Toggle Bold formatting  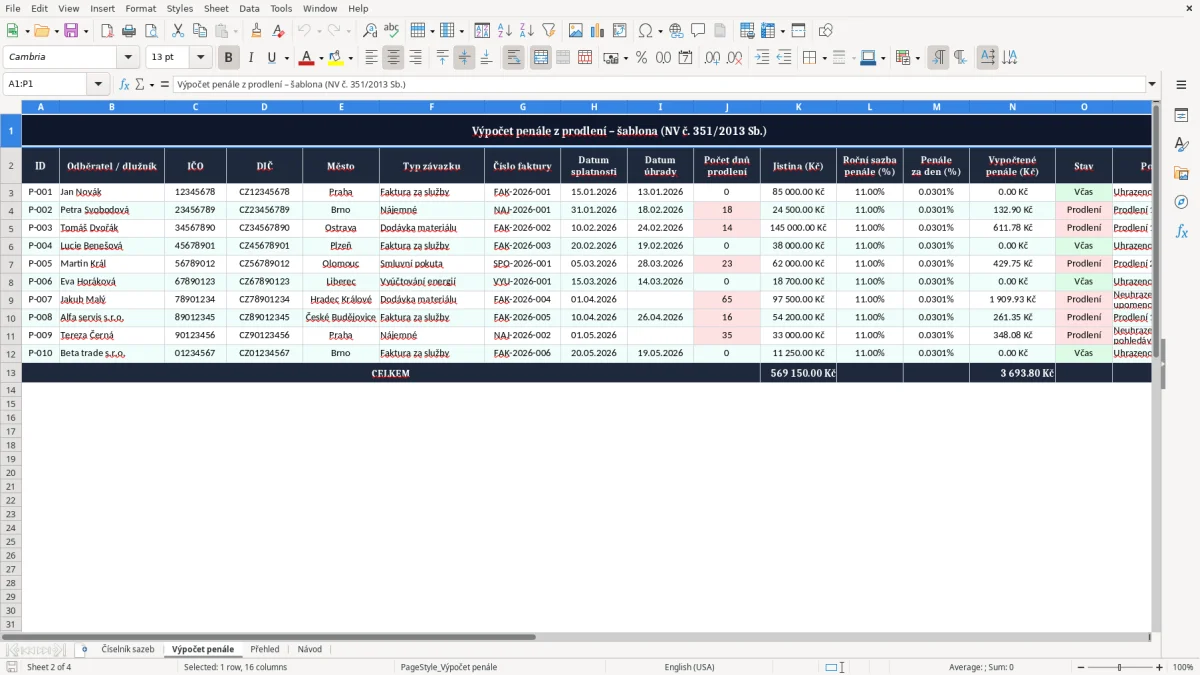pyautogui.click(x=228, y=58)
